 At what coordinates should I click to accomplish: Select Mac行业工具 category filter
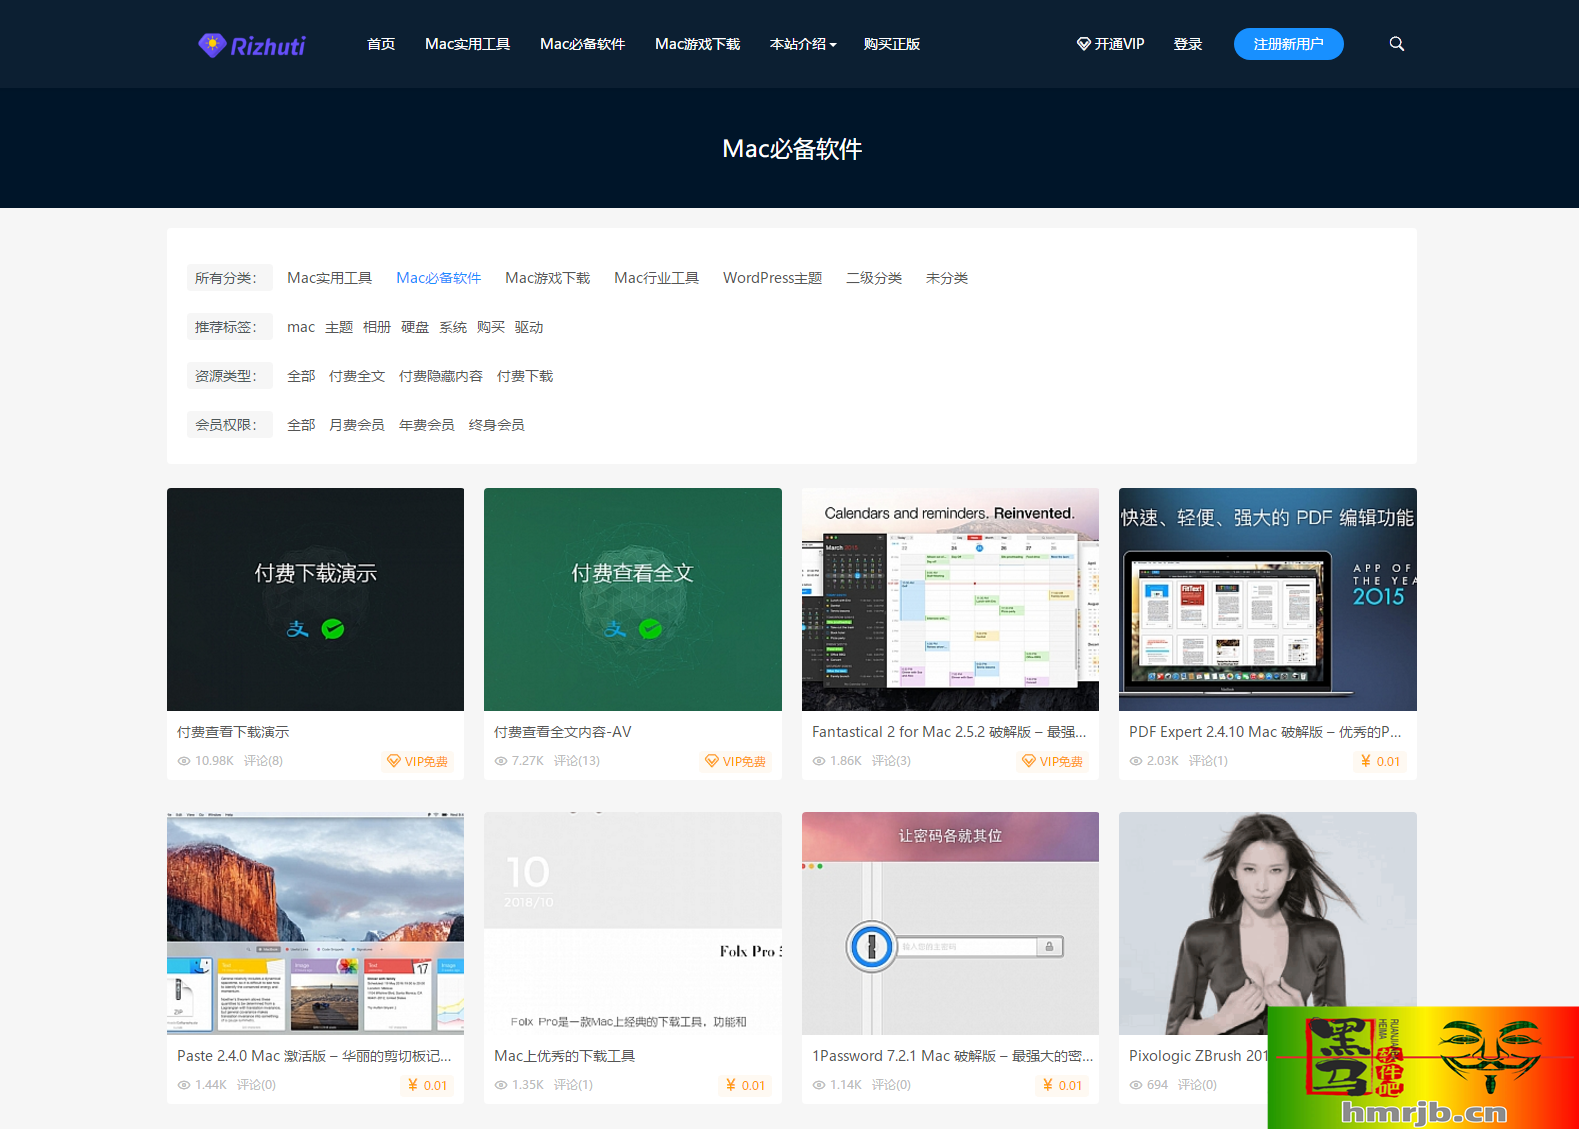pyautogui.click(x=656, y=278)
